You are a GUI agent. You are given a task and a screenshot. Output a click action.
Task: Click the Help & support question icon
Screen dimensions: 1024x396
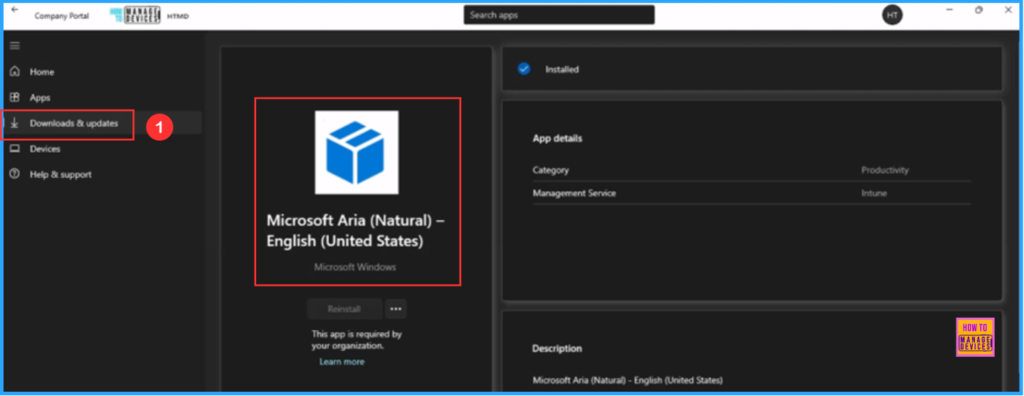tap(14, 174)
